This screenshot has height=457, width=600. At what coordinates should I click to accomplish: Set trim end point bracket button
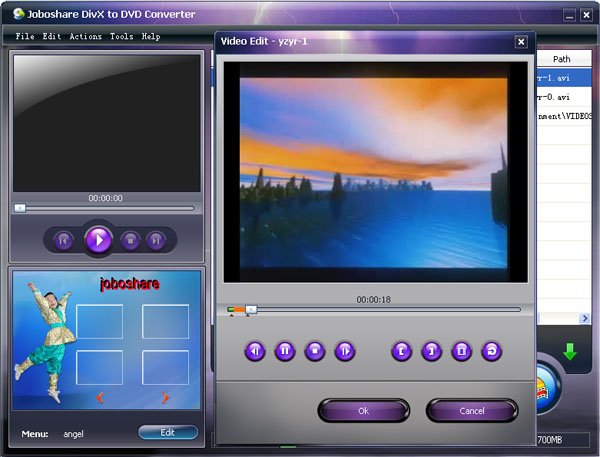coord(432,351)
